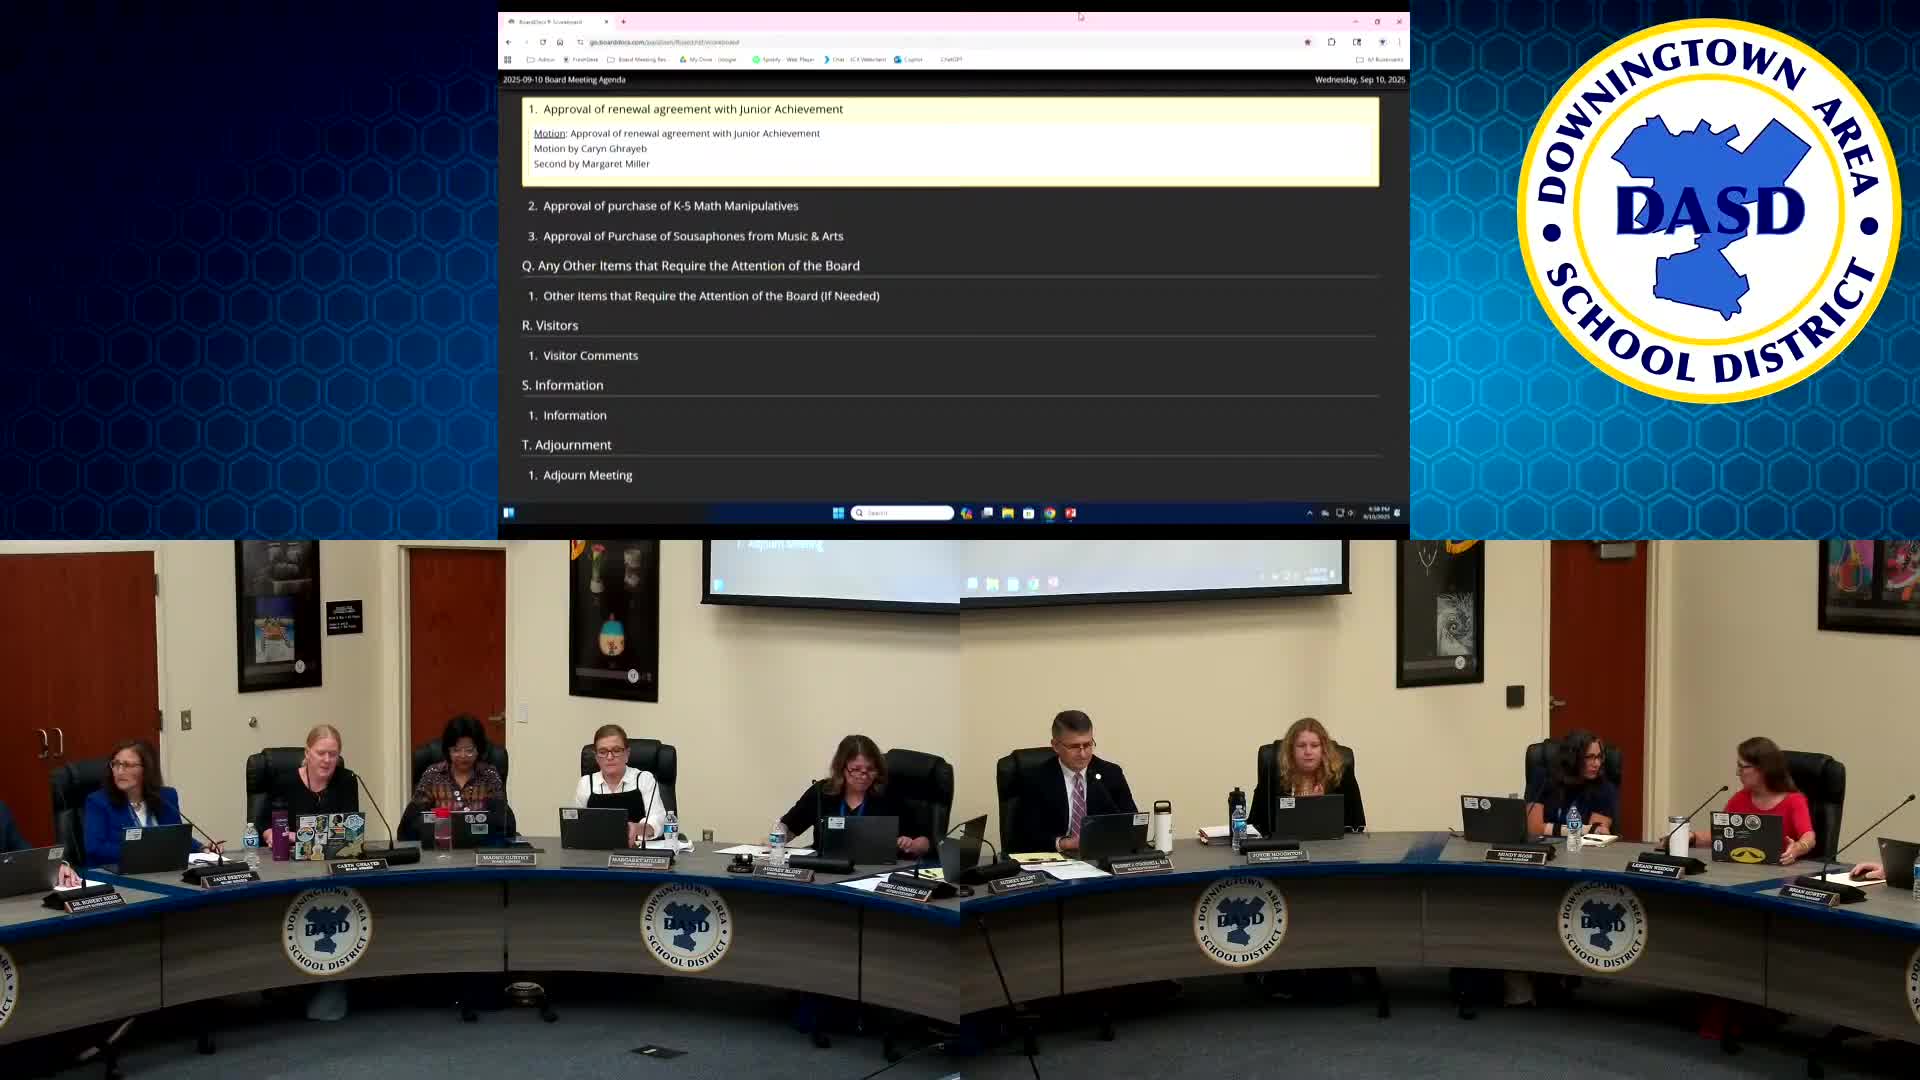1920x1080 pixels.
Task: Open File Explorer from the taskbar
Action: [x=1008, y=513]
